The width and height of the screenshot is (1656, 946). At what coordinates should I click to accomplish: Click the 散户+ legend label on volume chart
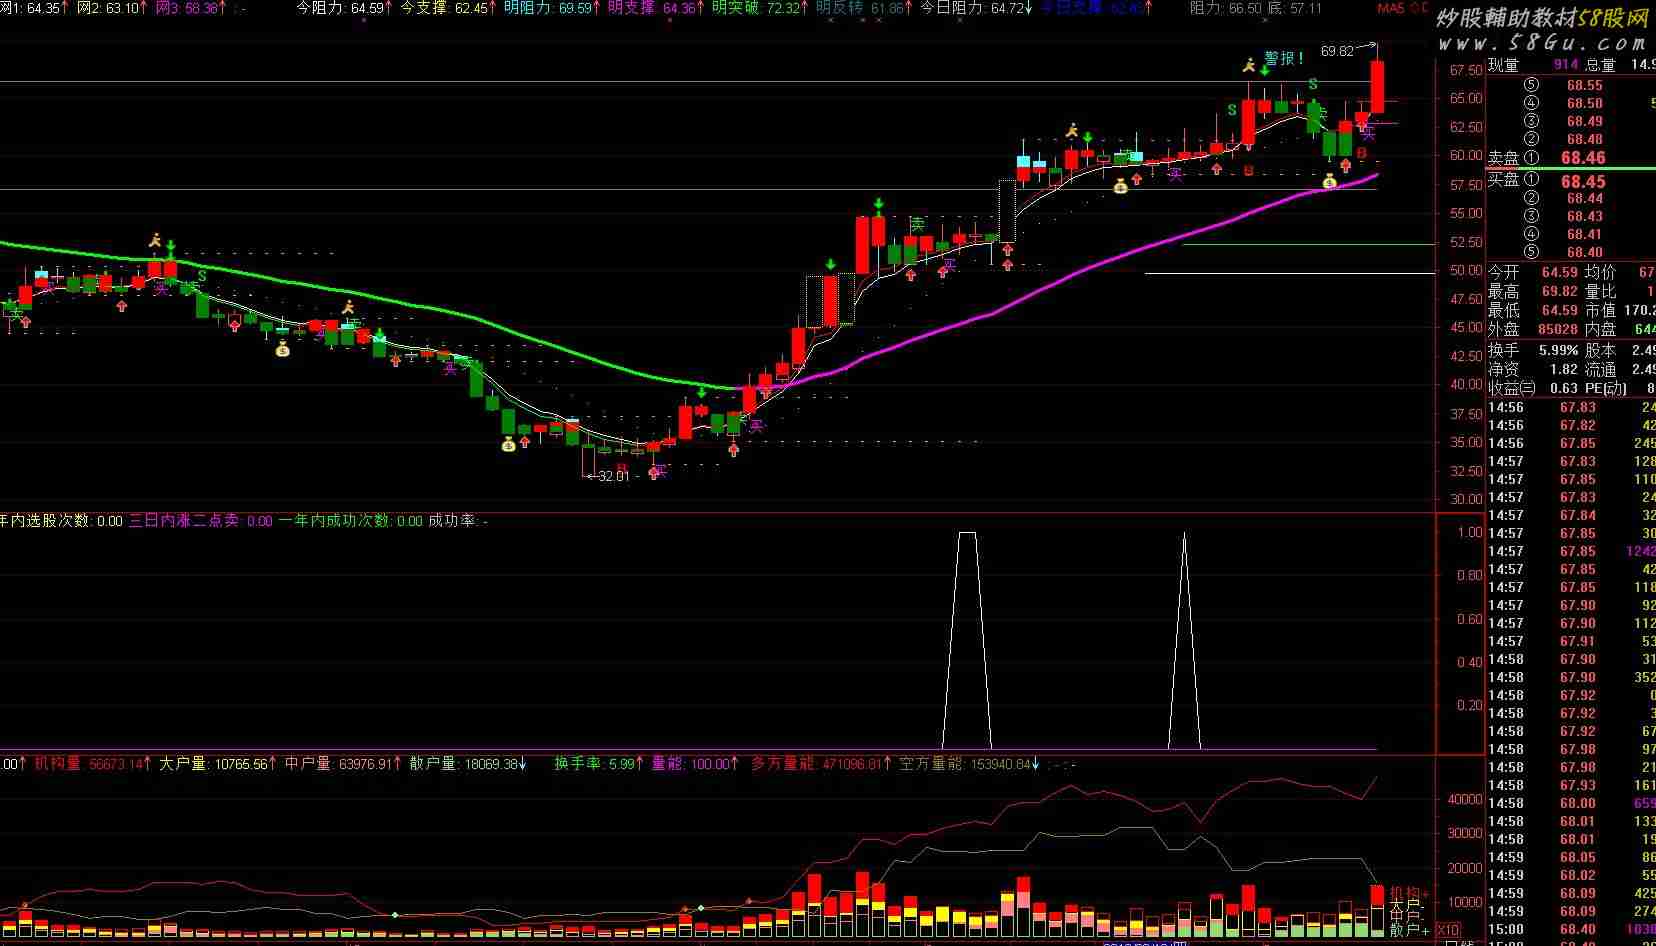coord(1409,929)
